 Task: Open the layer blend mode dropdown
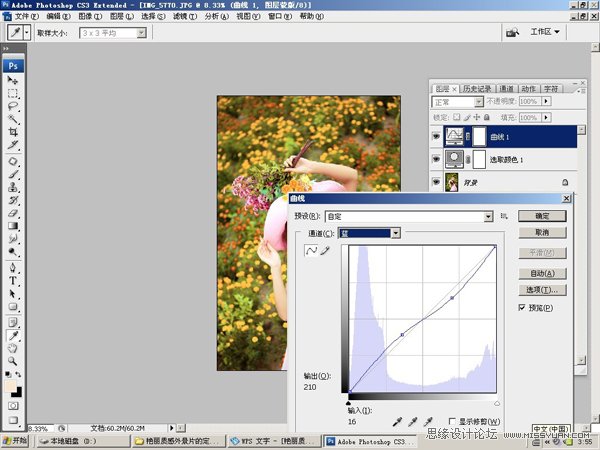point(478,102)
